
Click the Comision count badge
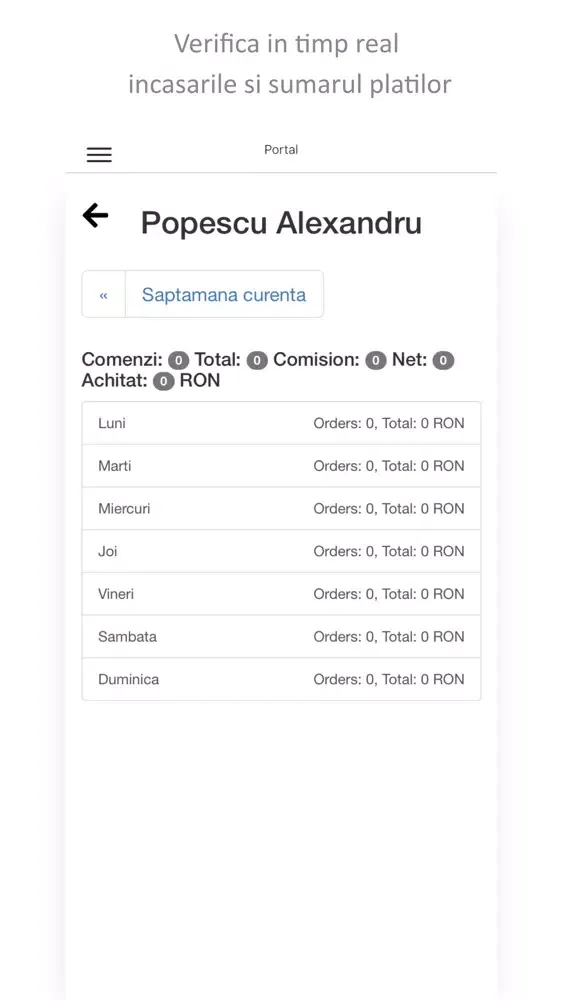click(376, 361)
